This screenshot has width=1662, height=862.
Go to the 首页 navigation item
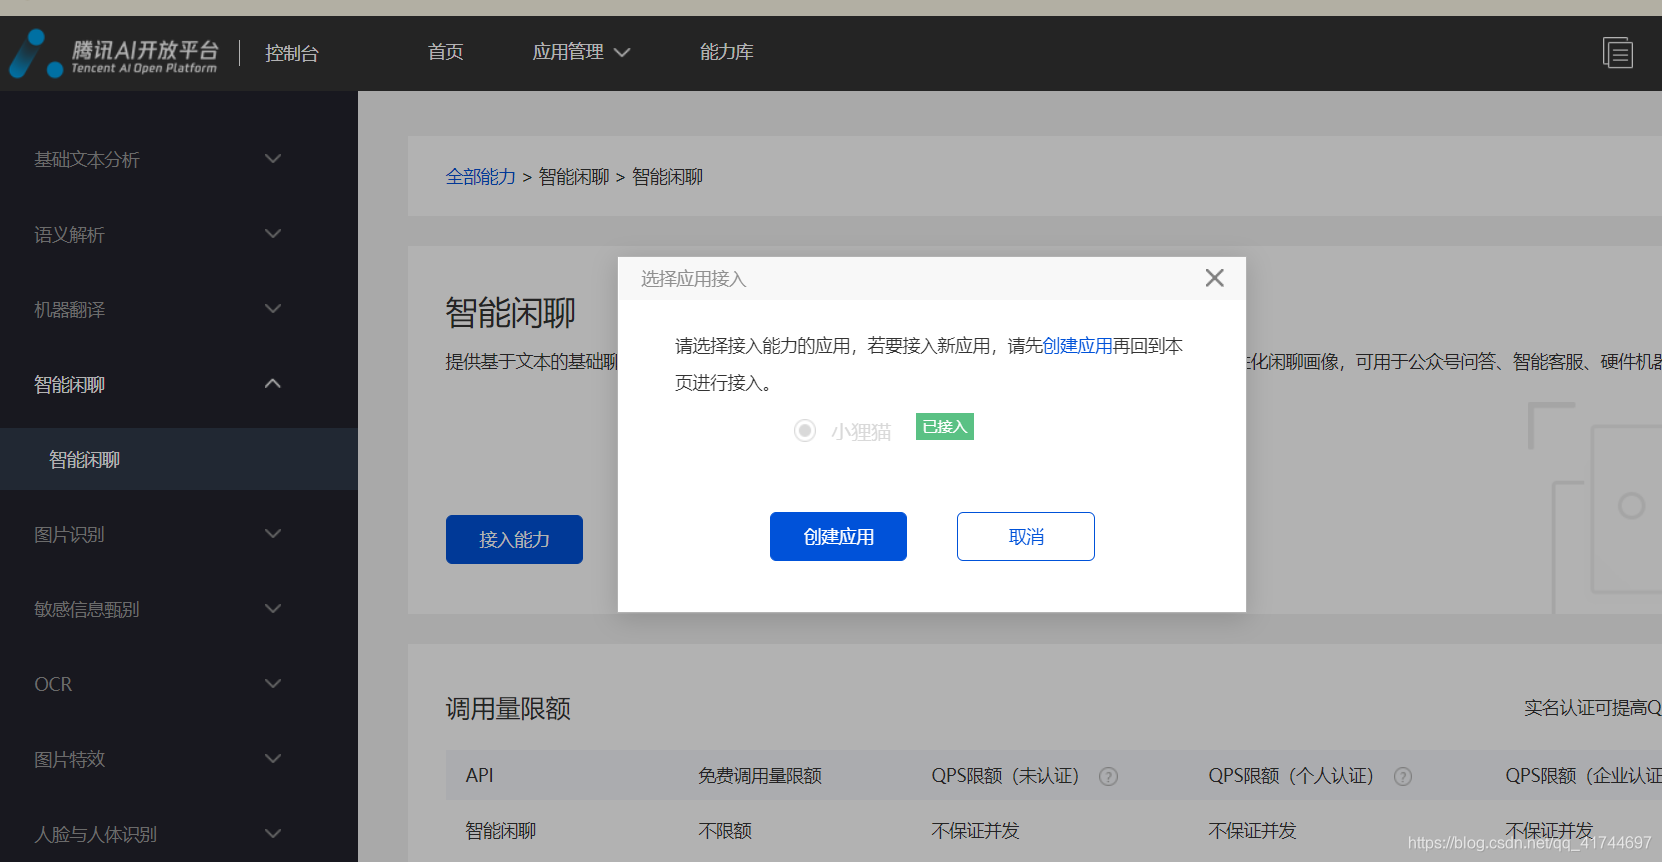pyautogui.click(x=445, y=52)
